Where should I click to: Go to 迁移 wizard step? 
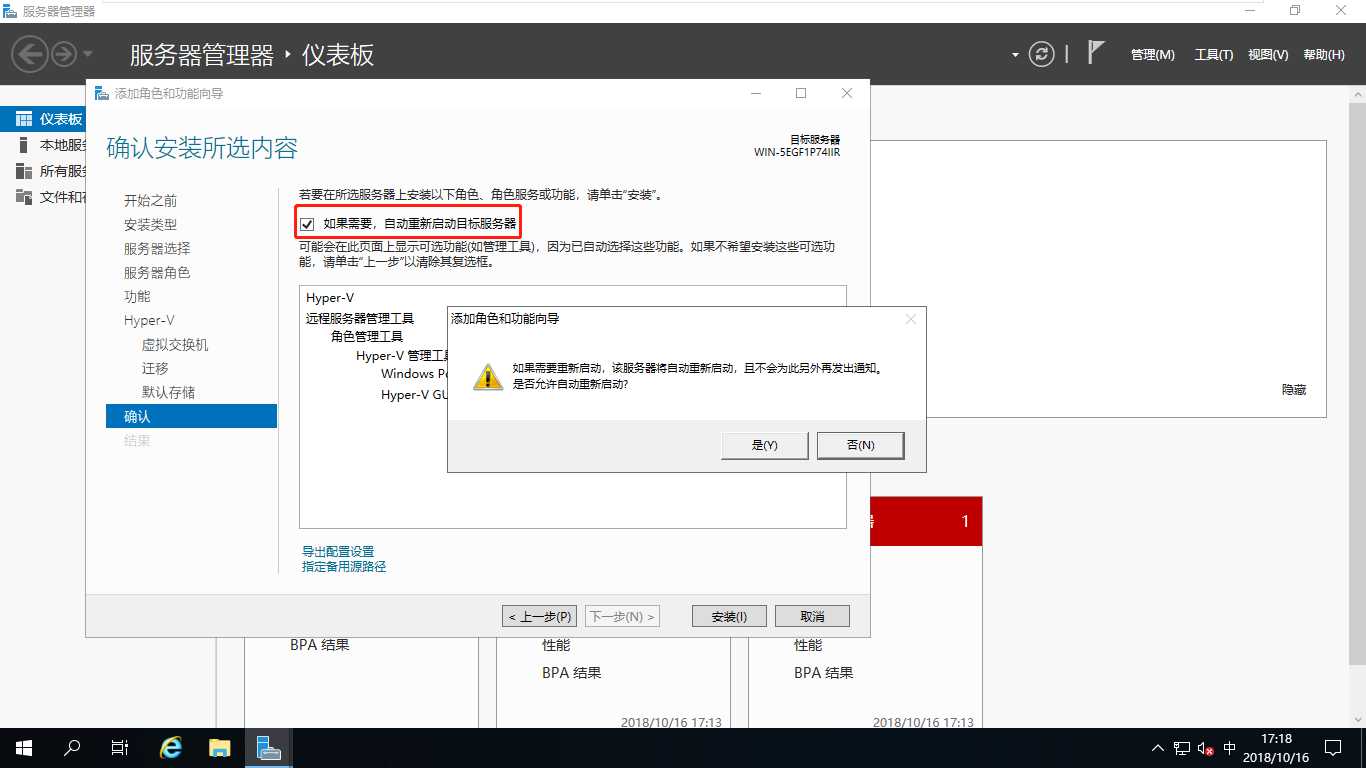click(155, 369)
